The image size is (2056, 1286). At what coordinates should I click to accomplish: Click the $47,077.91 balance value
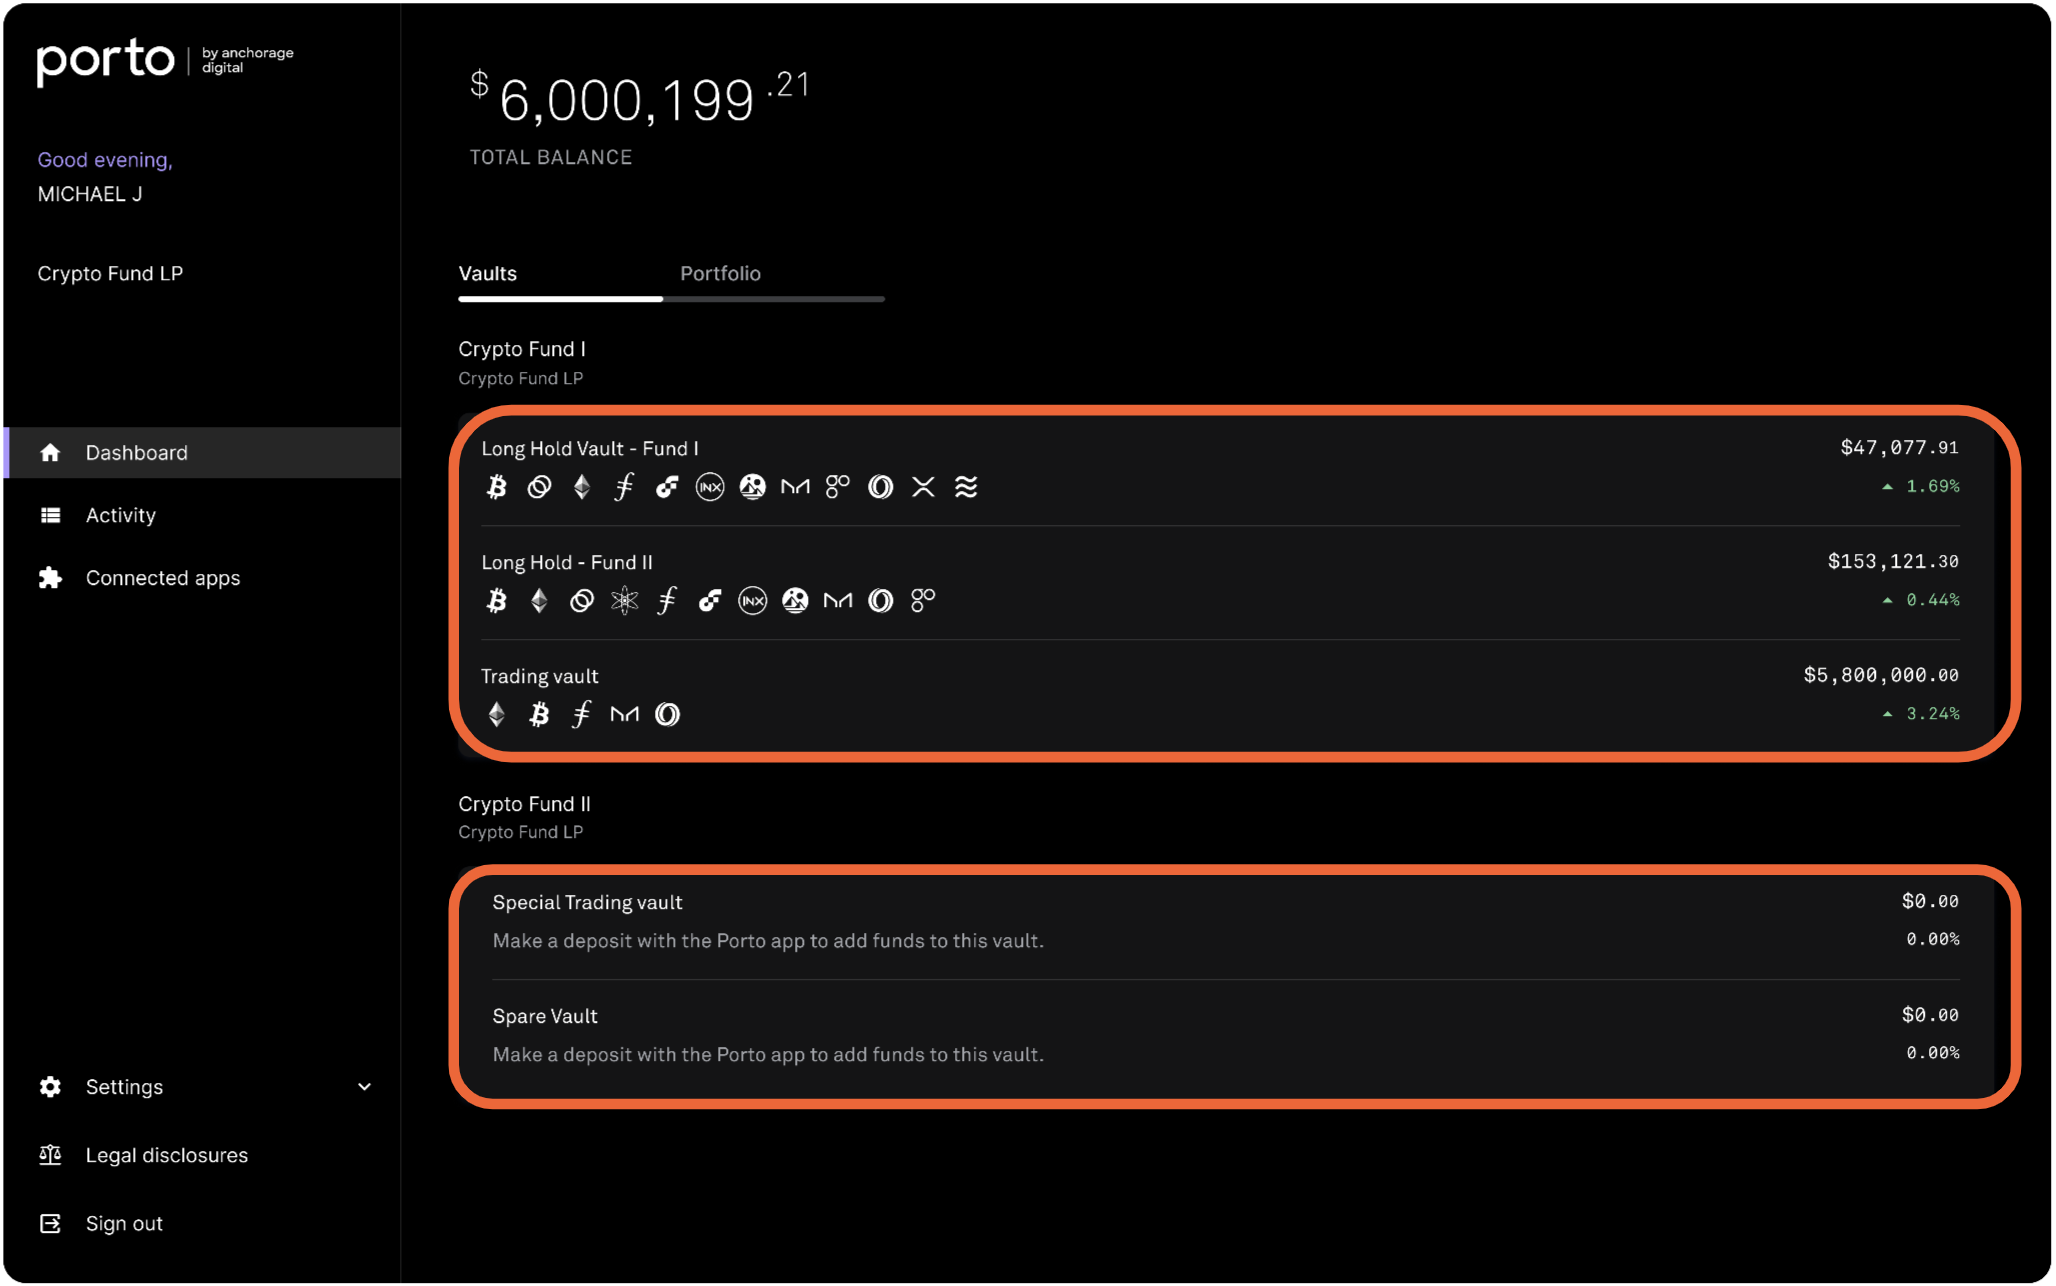click(x=1900, y=448)
